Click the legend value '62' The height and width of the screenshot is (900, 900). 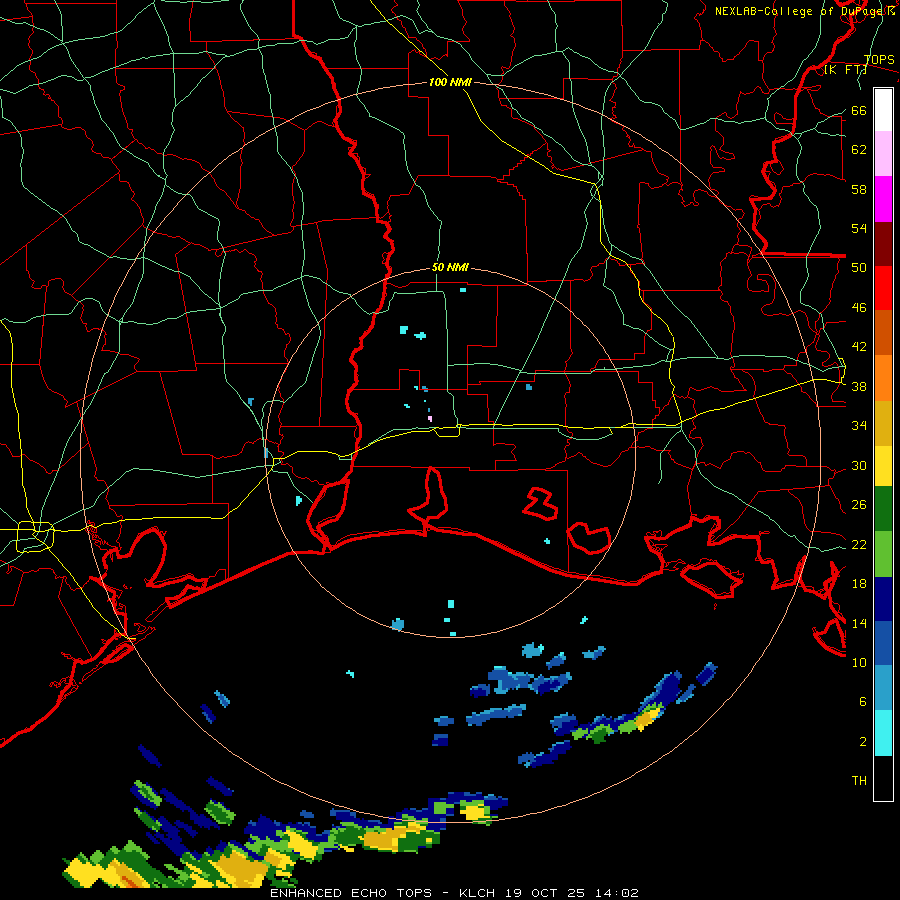click(859, 149)
